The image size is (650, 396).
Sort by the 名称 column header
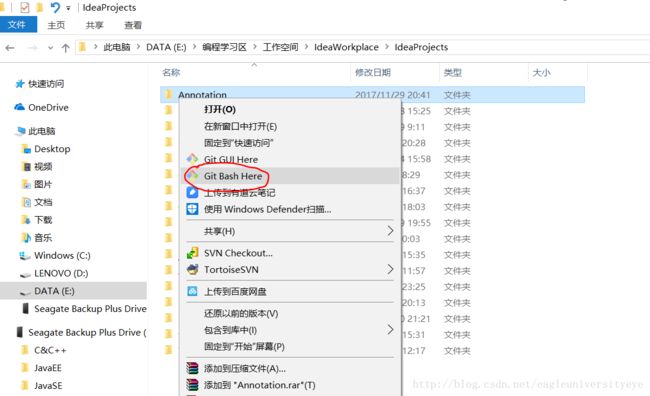point(171,73)
